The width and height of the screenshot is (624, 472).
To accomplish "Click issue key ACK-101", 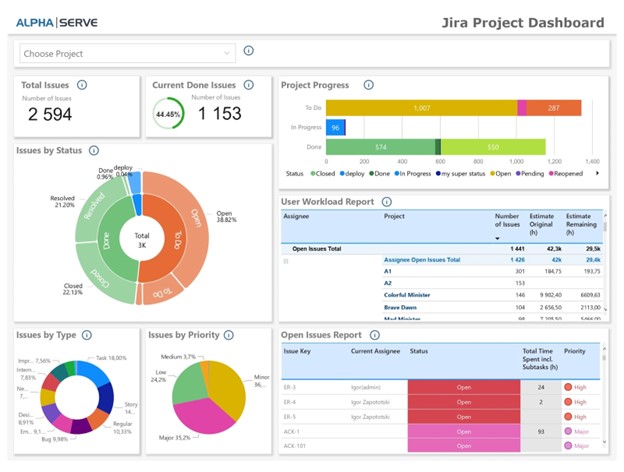I will pos(294,446).
